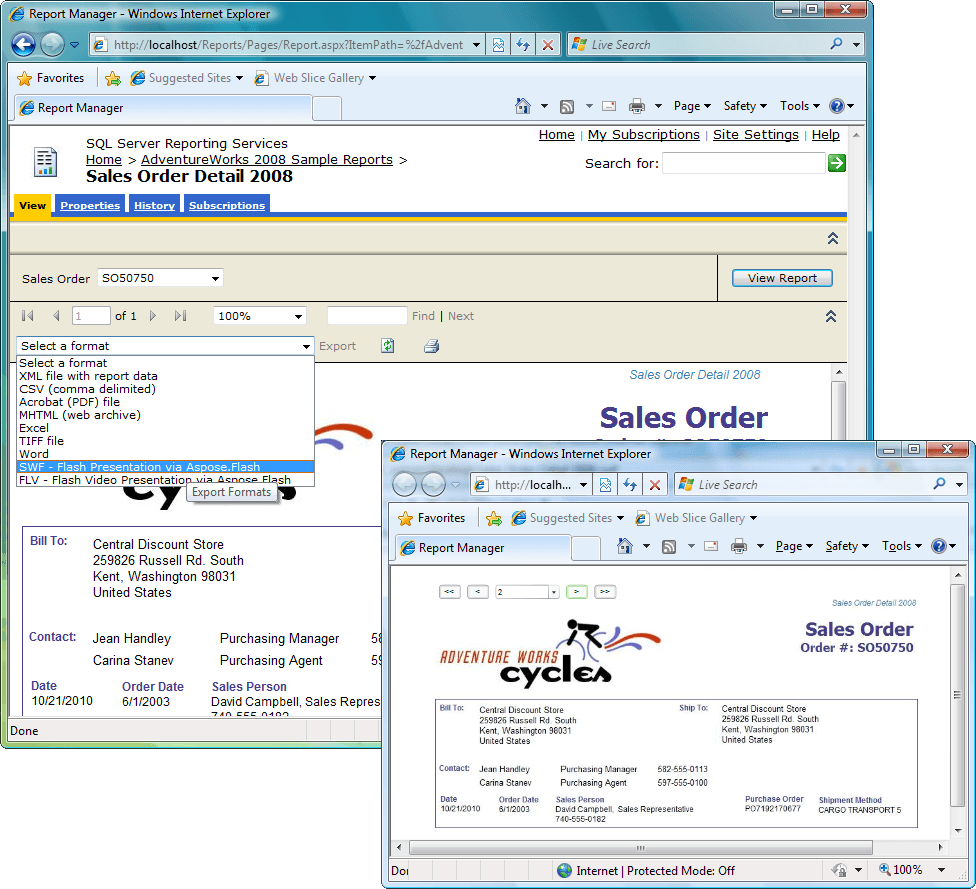Open Web Slice Gallery in main window
Viewport: 976px width, 889px height.
pyautogui.click(x=315, y=78)
